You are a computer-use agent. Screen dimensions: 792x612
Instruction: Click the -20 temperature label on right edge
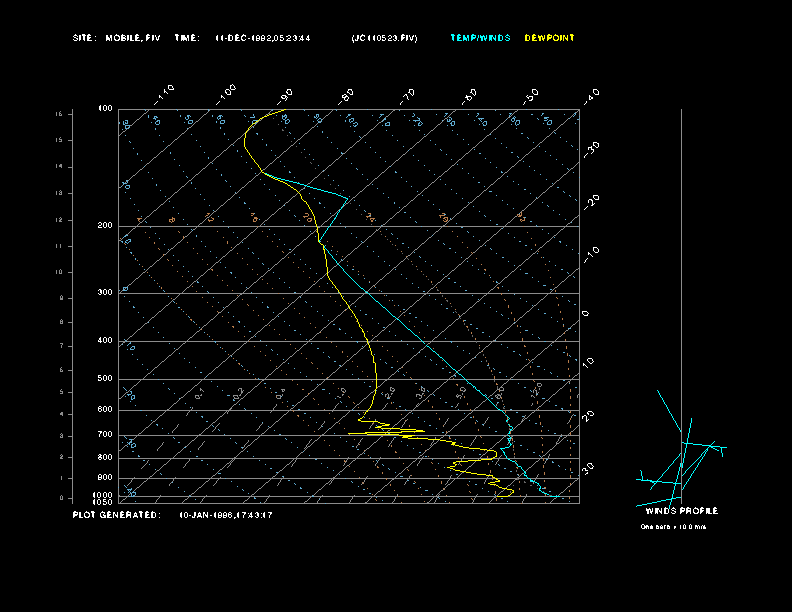[x=592, y=203]
